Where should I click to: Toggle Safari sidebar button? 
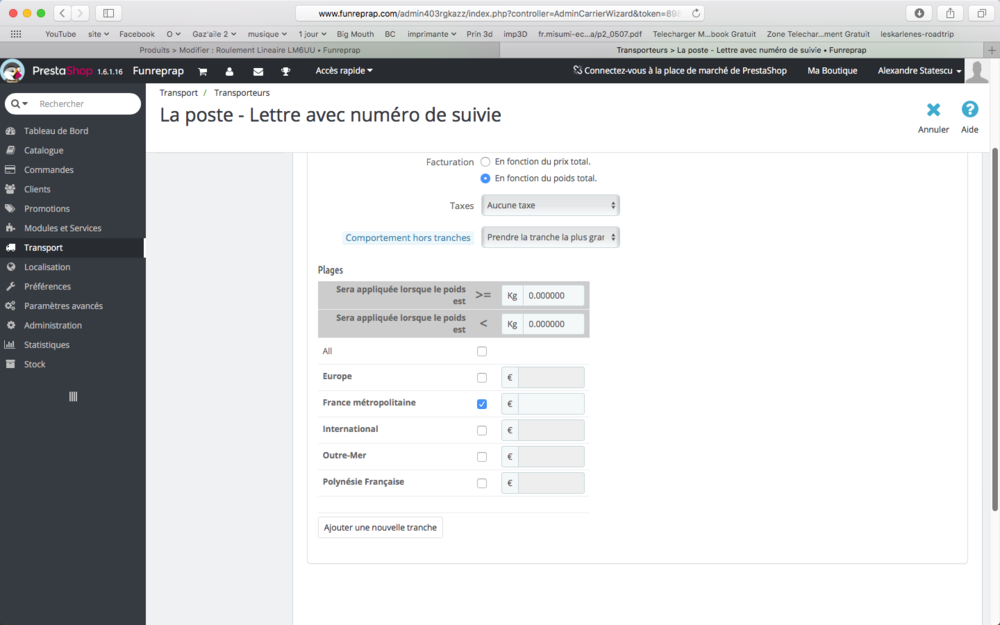[108, 13]
